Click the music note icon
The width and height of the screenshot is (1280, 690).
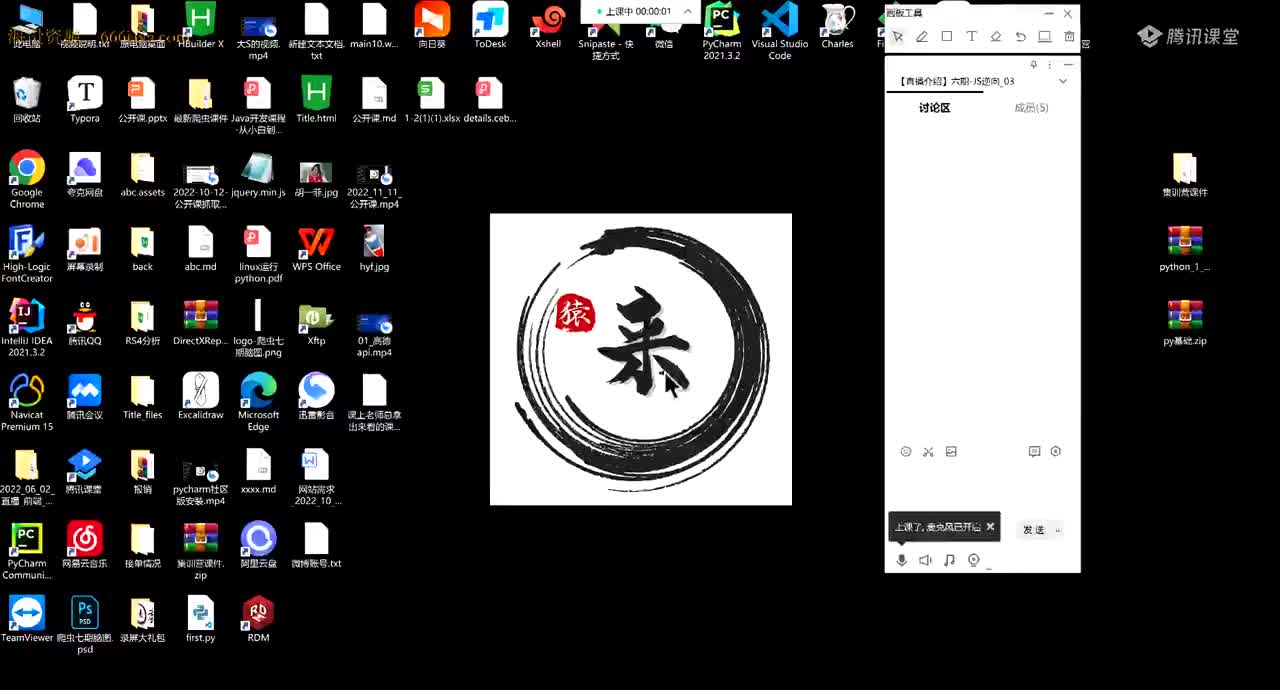coord(950,561)
